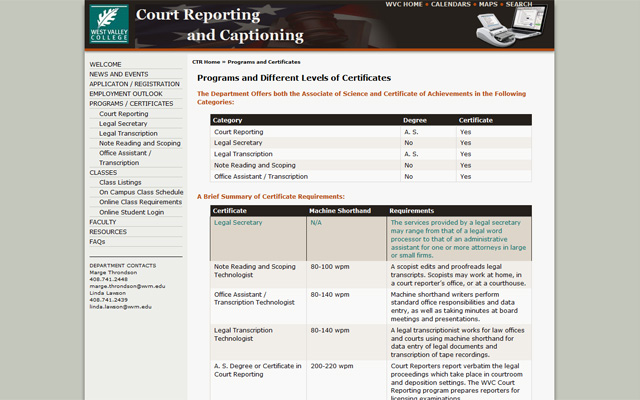
Task: Select Legal Transcription sidebar sub-item
Action: pos(128,133)
